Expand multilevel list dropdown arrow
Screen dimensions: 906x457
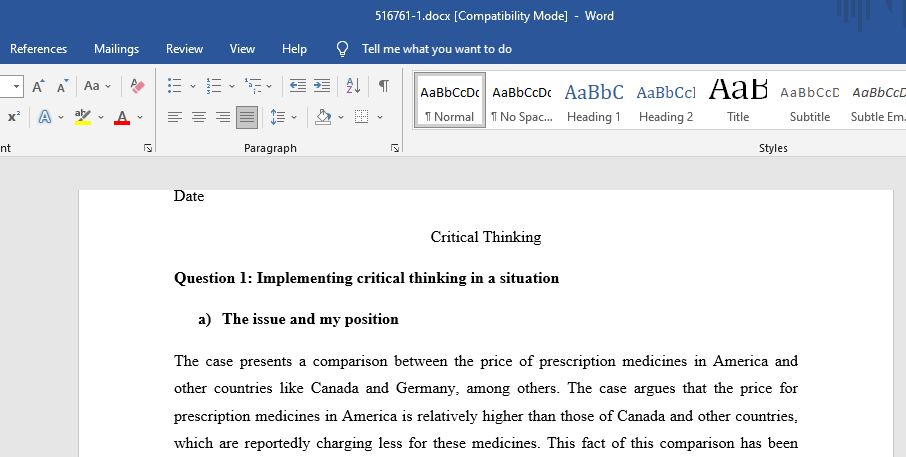click(x=269, y=86)
